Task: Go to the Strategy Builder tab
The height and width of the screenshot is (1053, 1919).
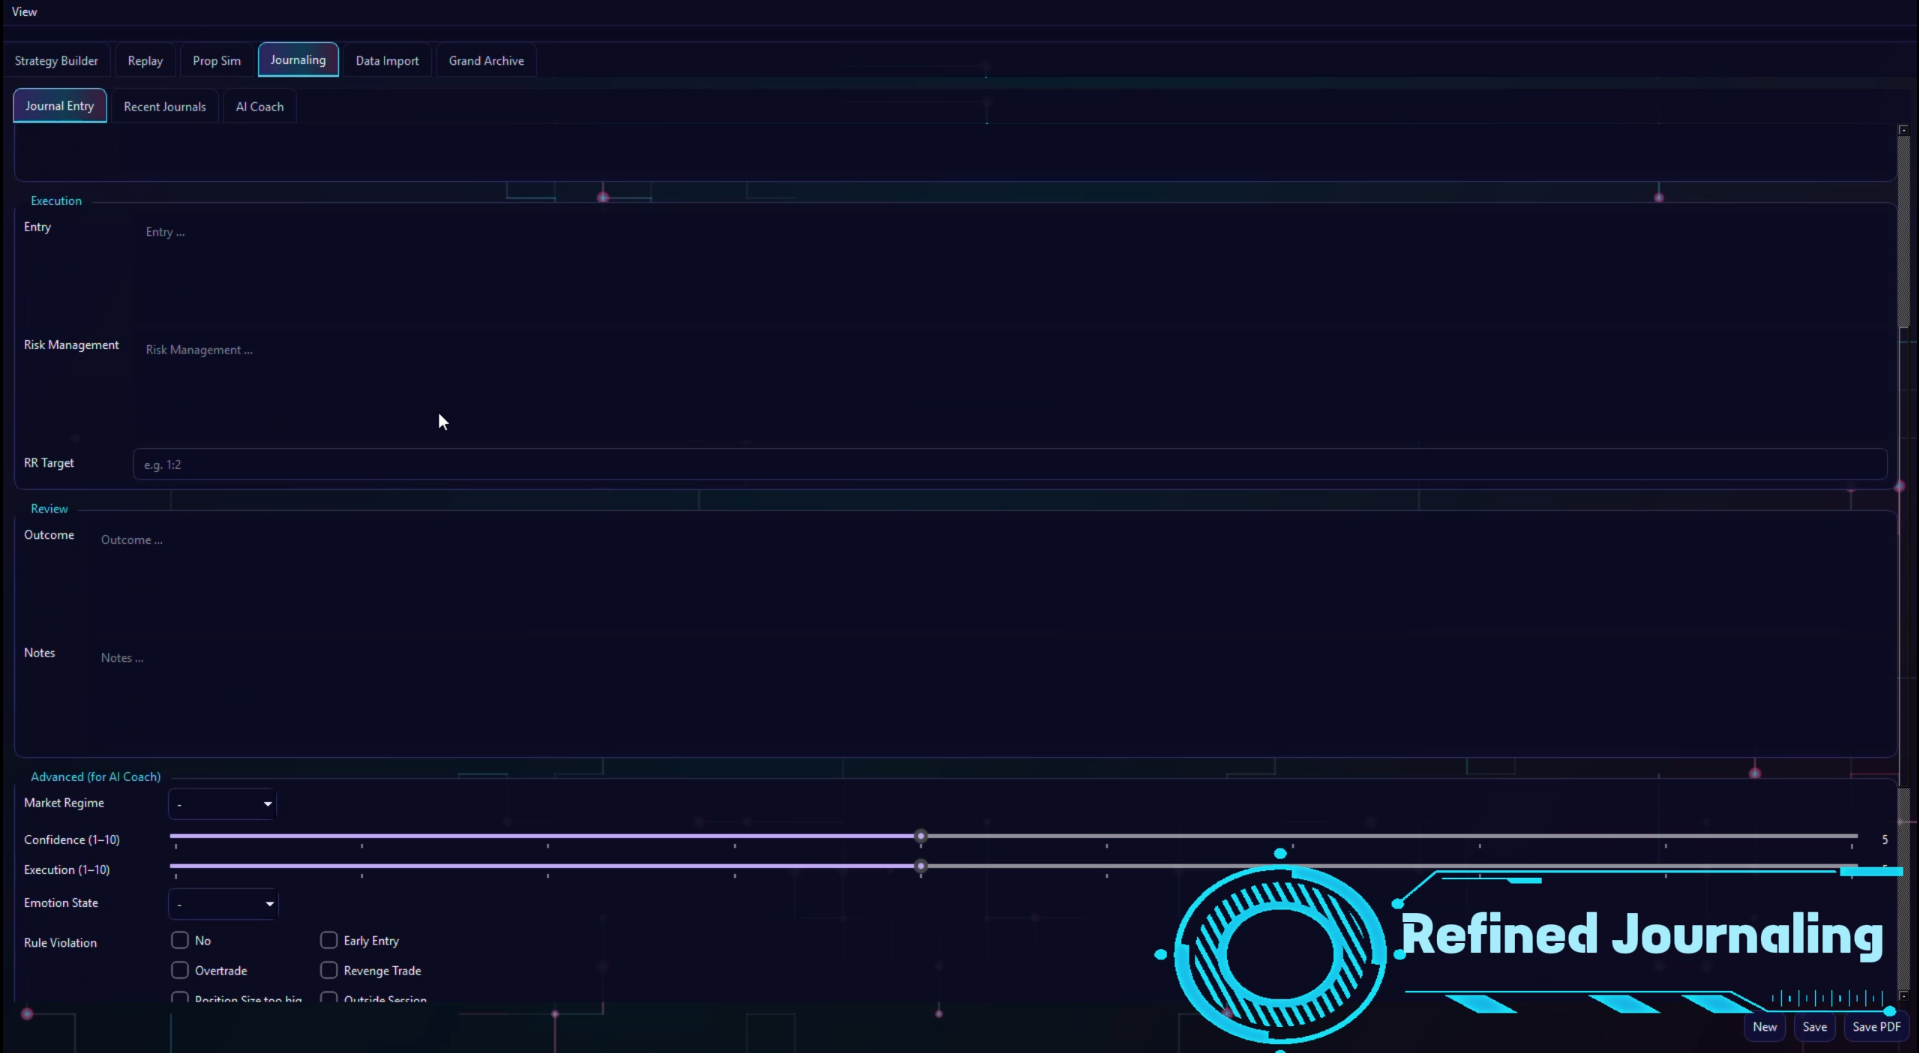Action: (x=57, y=61)
